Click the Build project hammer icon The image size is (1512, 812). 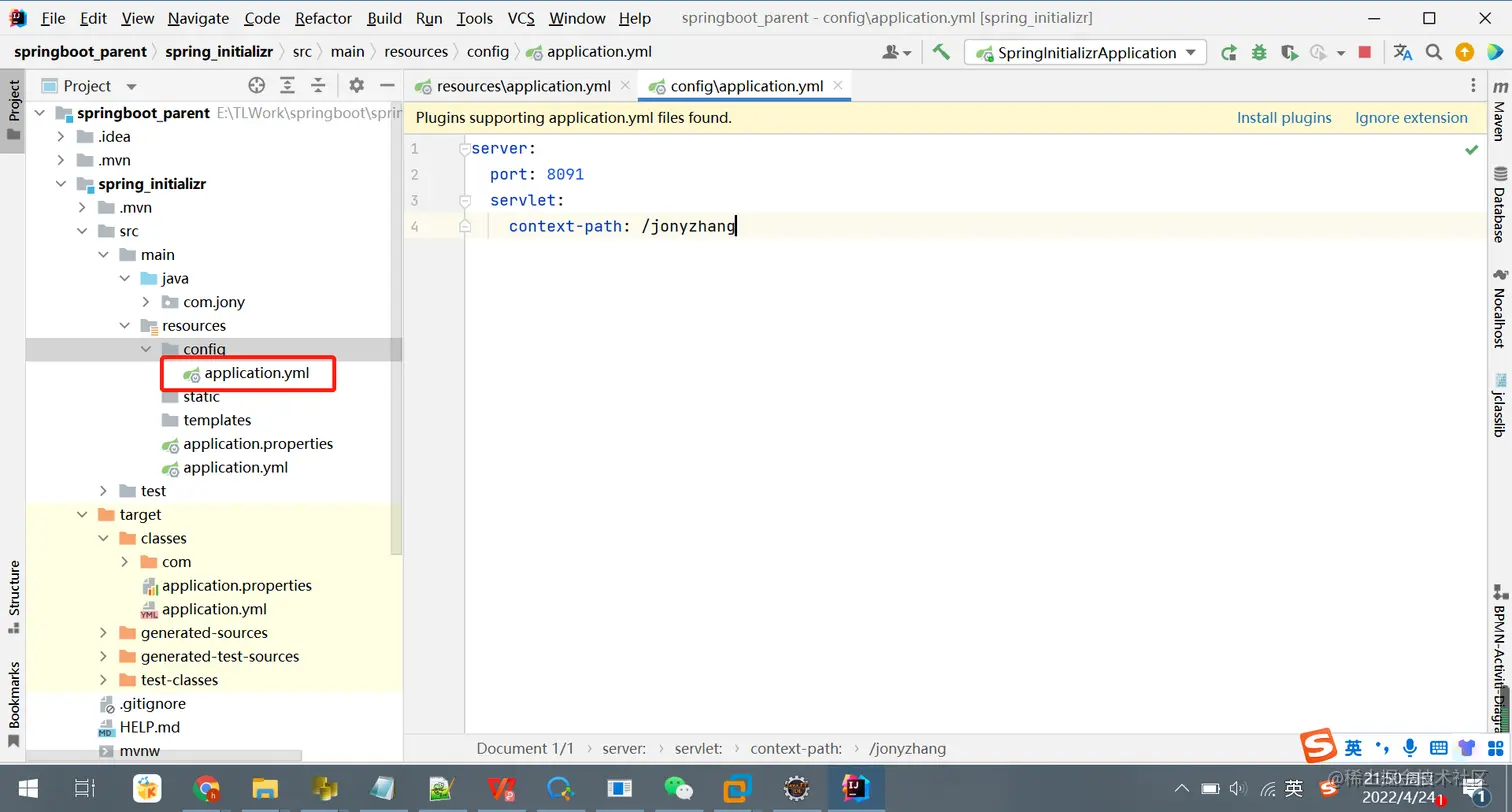pos(941,52)
